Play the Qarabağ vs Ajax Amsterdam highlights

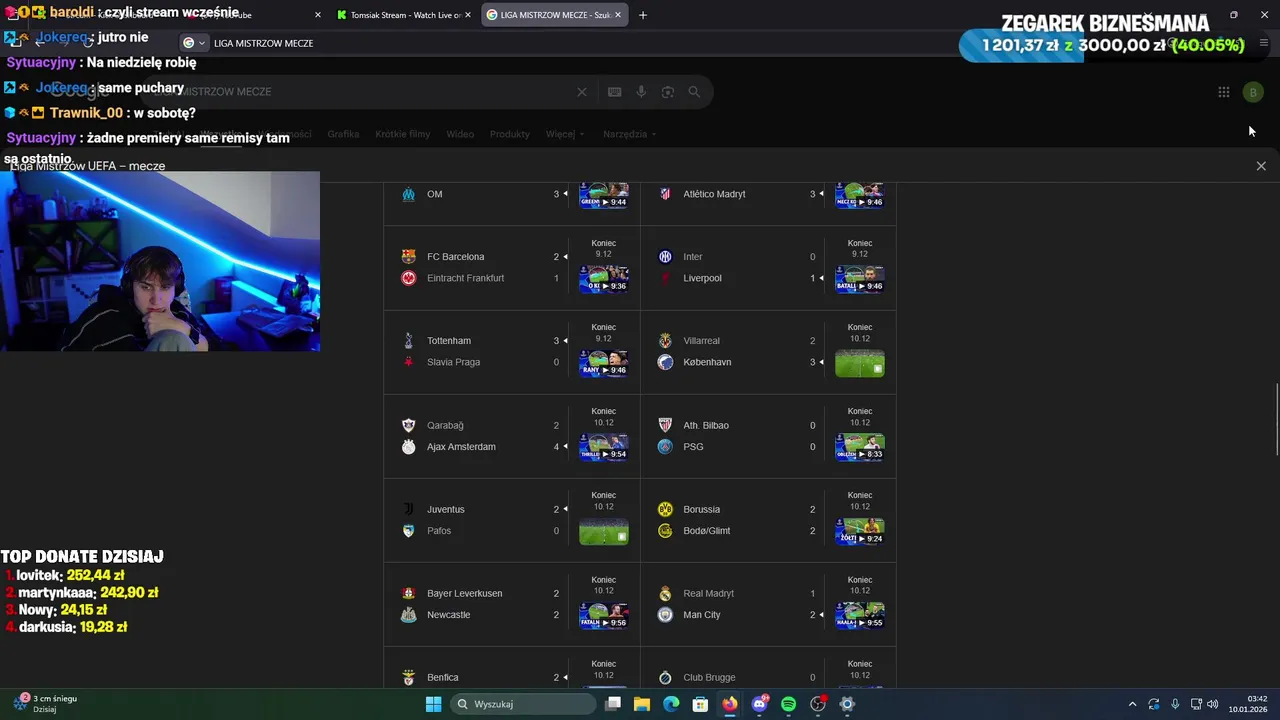click(x=604, y=447)
